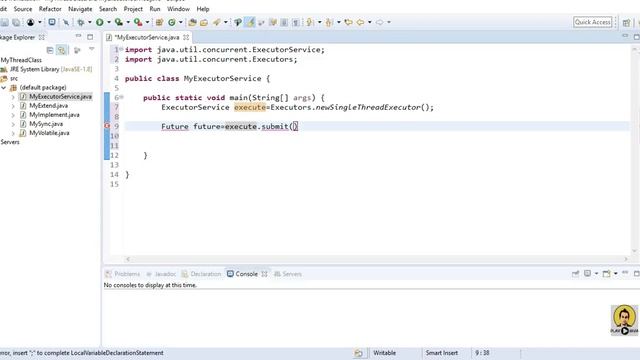Open the Project menu
The height and width of the screenshot is (360, 640).
coord(133,9)
